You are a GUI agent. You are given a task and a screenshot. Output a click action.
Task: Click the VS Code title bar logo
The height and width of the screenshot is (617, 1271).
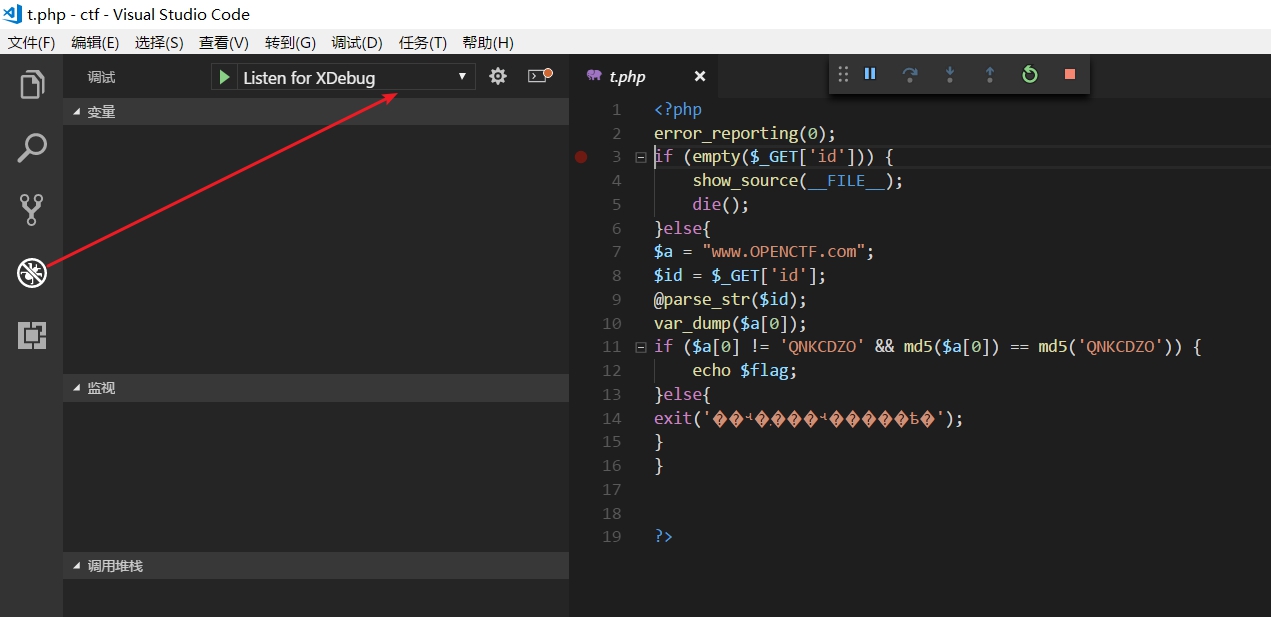(14, 14)
